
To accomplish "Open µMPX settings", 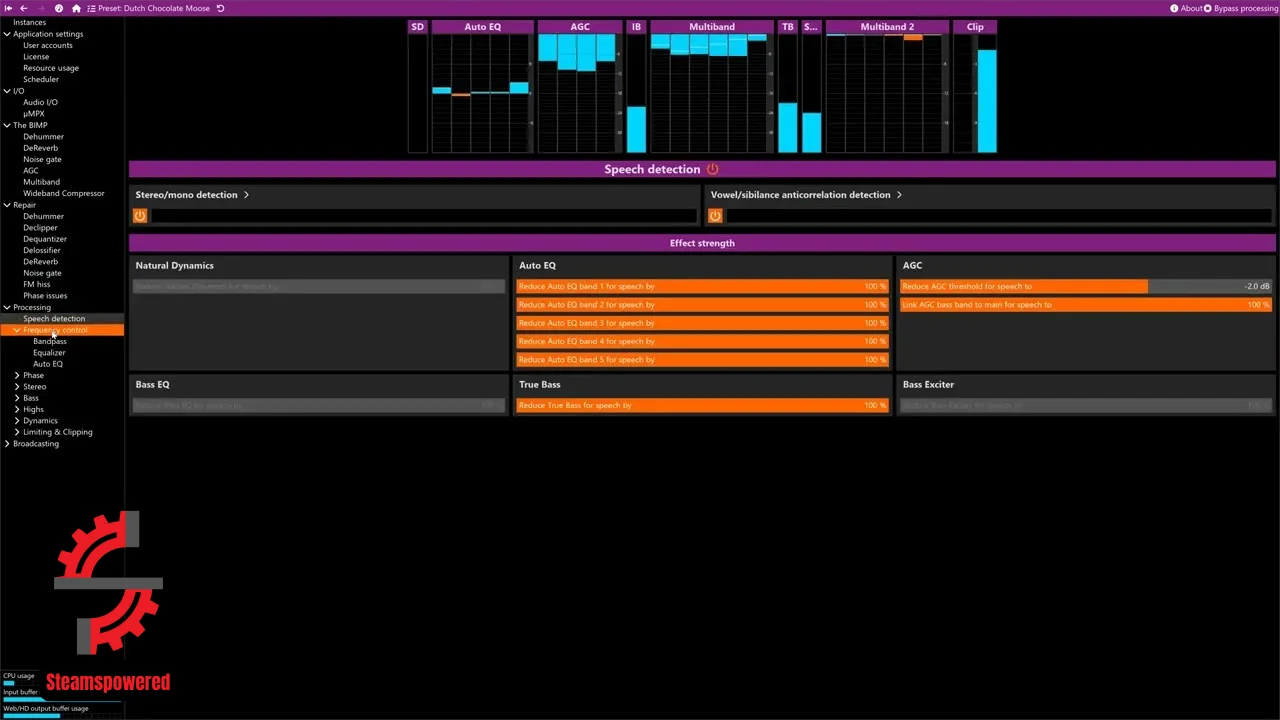I will pyautogui.click(x=33, y=114).
